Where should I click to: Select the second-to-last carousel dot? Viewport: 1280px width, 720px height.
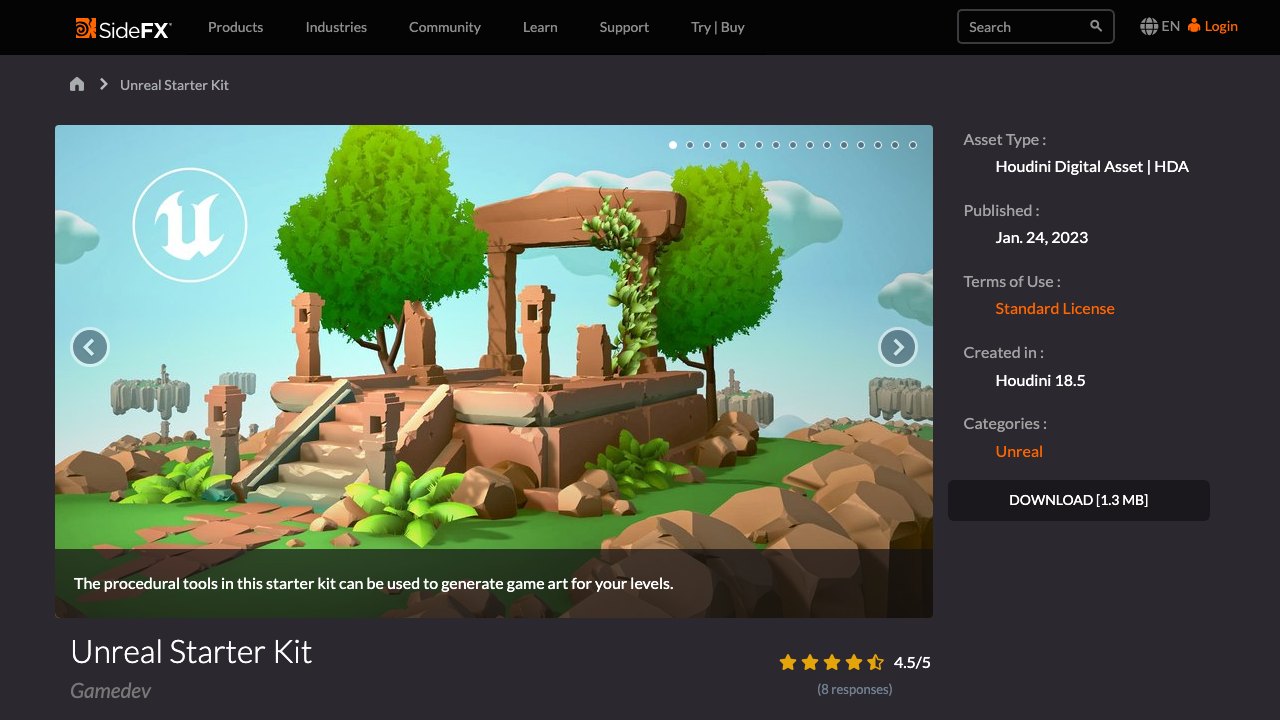tap(896, 145)
